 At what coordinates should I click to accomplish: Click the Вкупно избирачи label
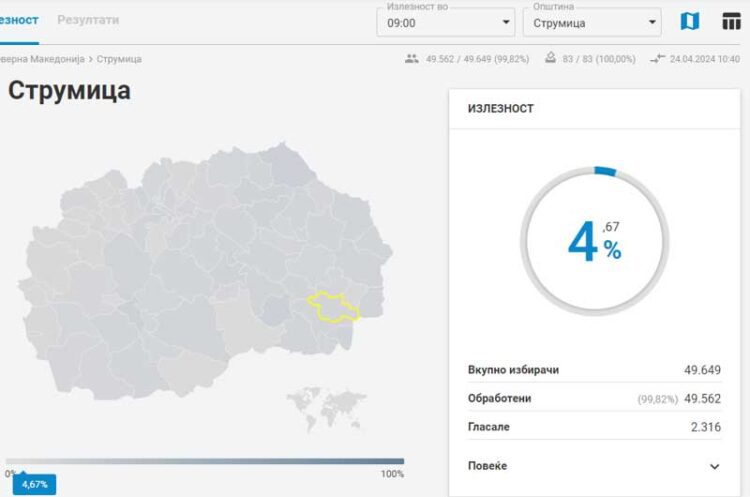point(513,370)
